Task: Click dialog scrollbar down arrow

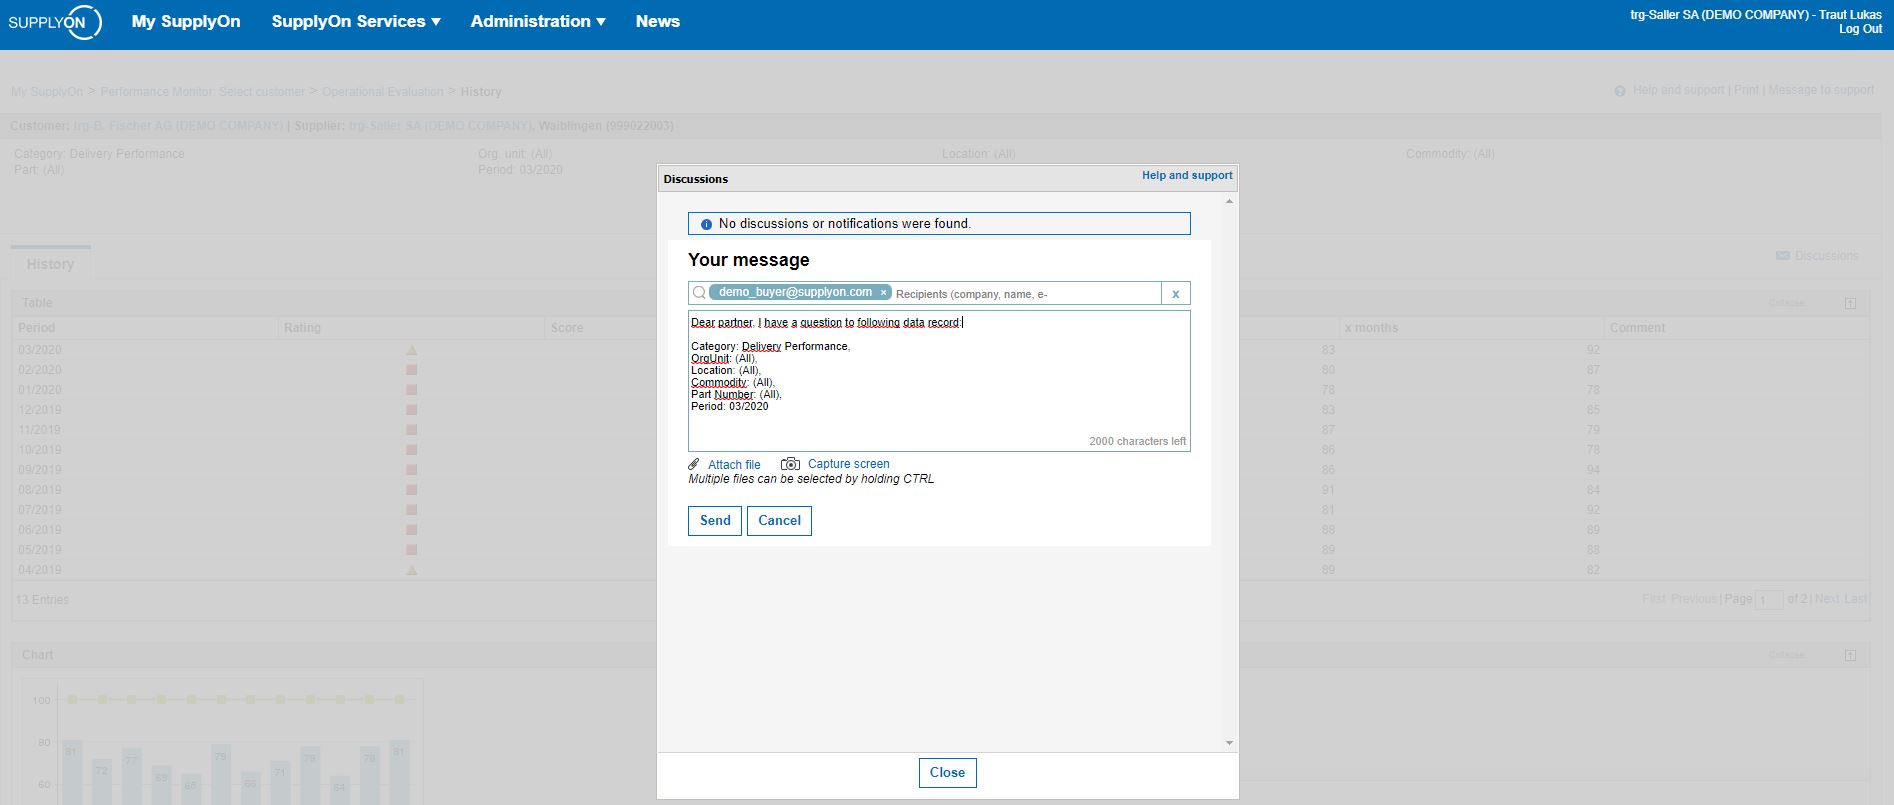Action: coord(1229,743)
